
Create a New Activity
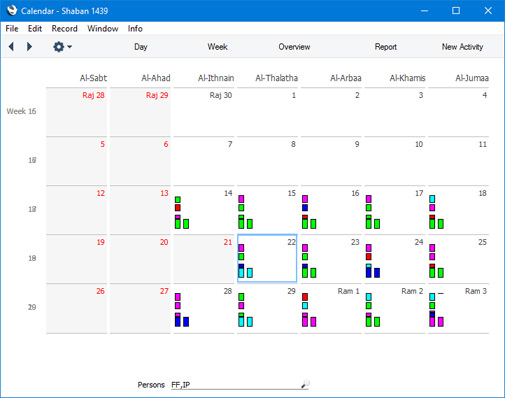(462, 47)
